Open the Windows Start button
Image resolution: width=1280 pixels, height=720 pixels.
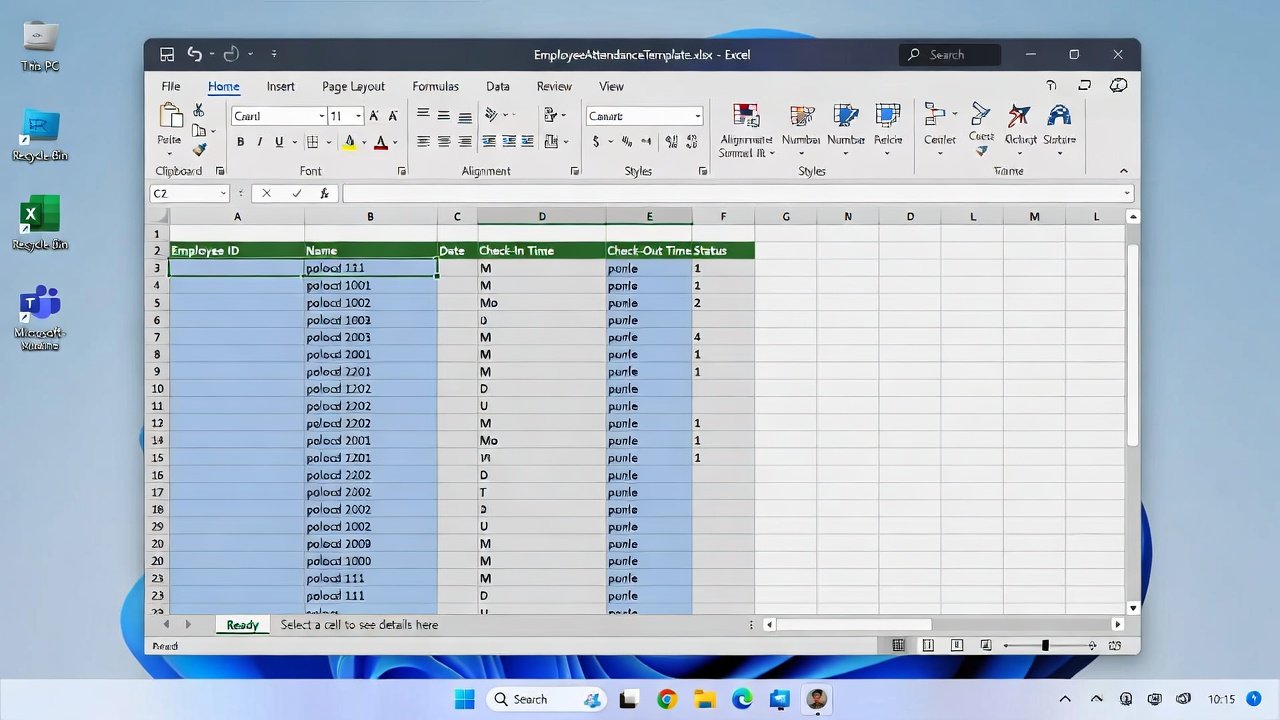(x=465, y=699)
